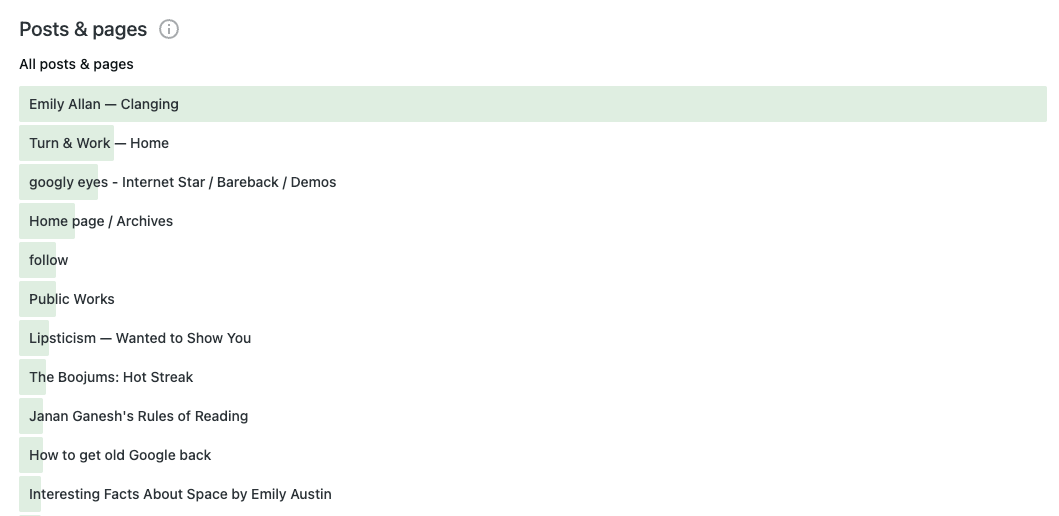
Task: Click the green bar beside The Boojums
Action: point(32,378)
